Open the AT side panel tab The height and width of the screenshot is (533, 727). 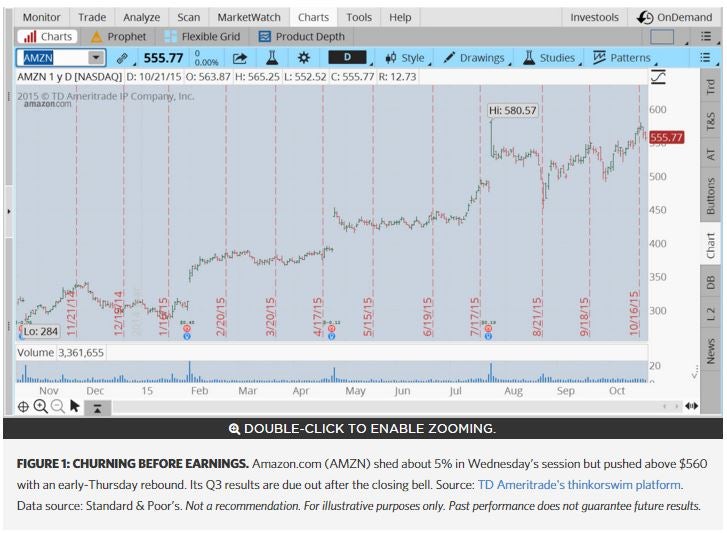710,154
